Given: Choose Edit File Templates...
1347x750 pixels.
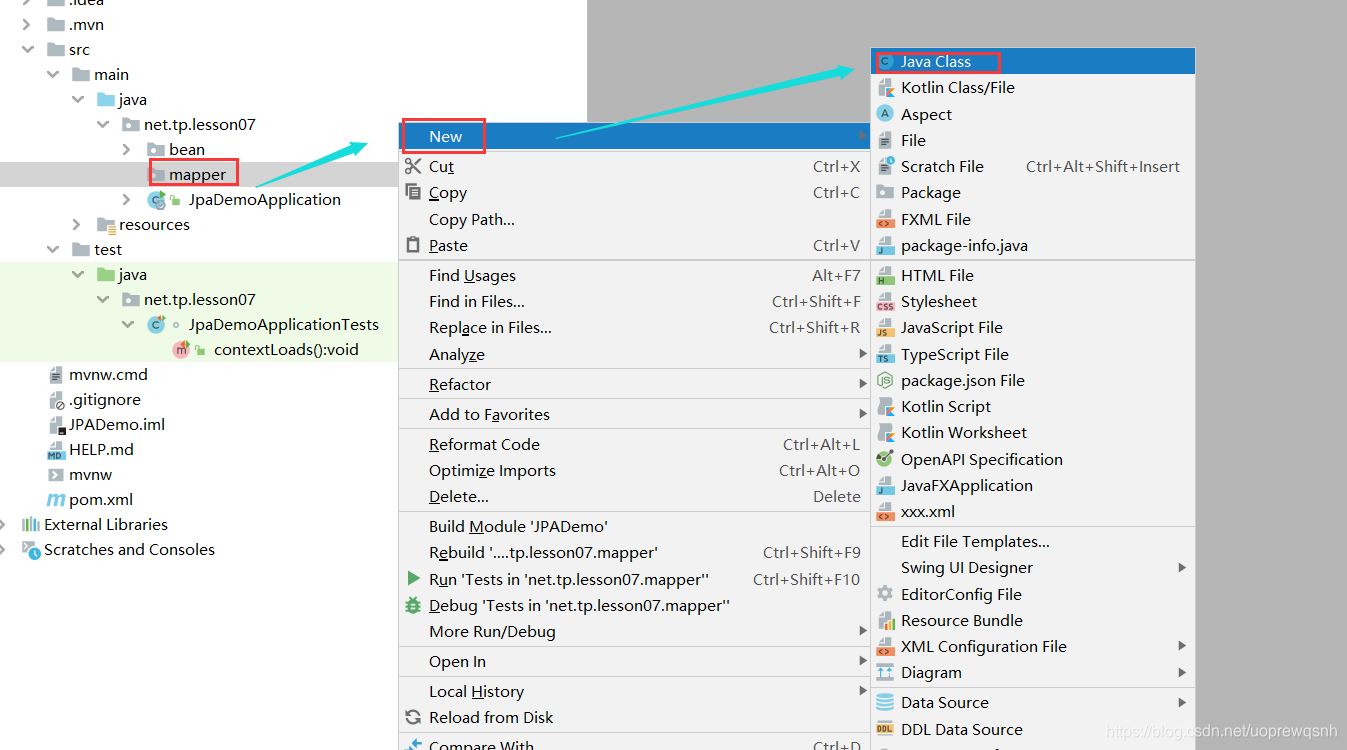Looking at the screenshot, I should pos(1033,541).
